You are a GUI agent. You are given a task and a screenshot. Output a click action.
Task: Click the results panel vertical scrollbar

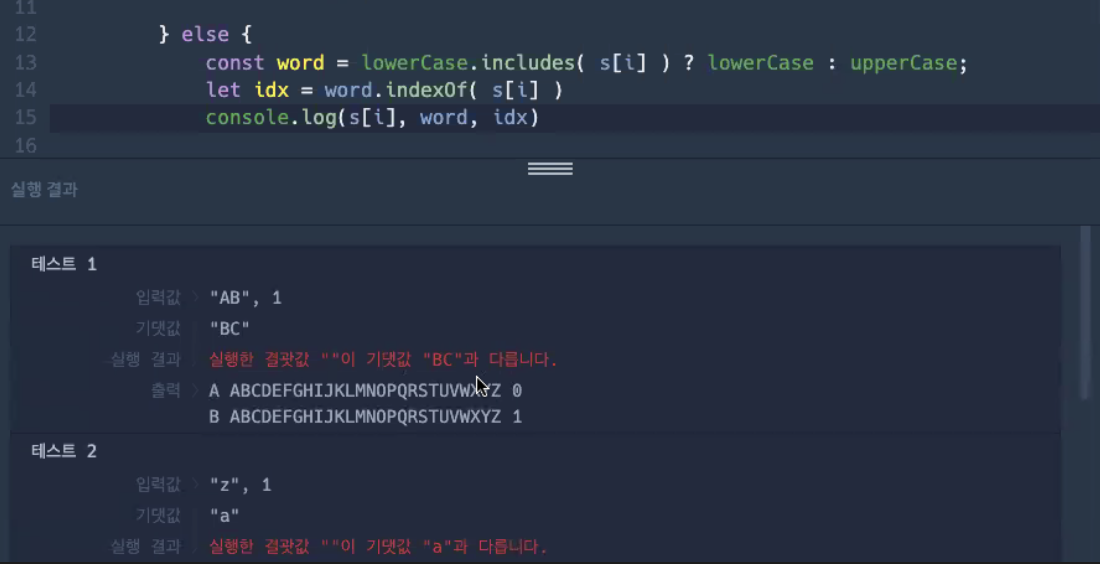pos(1085,313)
